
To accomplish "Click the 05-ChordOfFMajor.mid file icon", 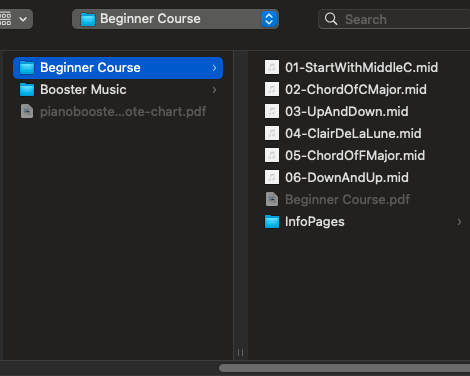I will click(x=272, y=155).
